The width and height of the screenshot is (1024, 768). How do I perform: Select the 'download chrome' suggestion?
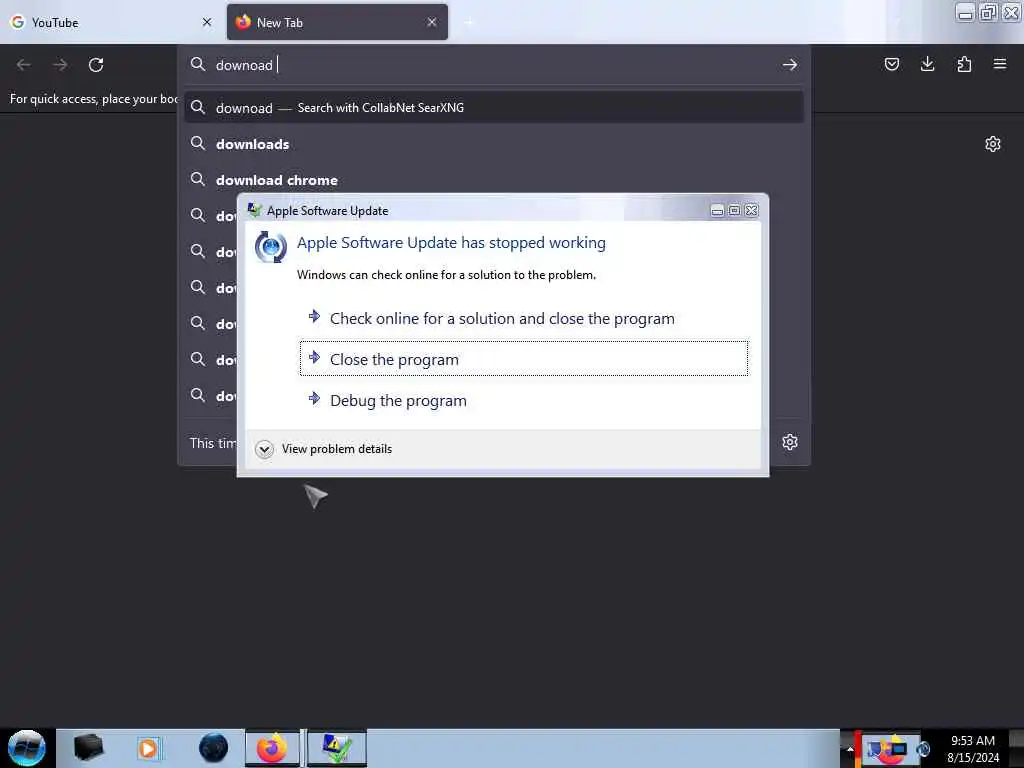[x=493, y=180]
